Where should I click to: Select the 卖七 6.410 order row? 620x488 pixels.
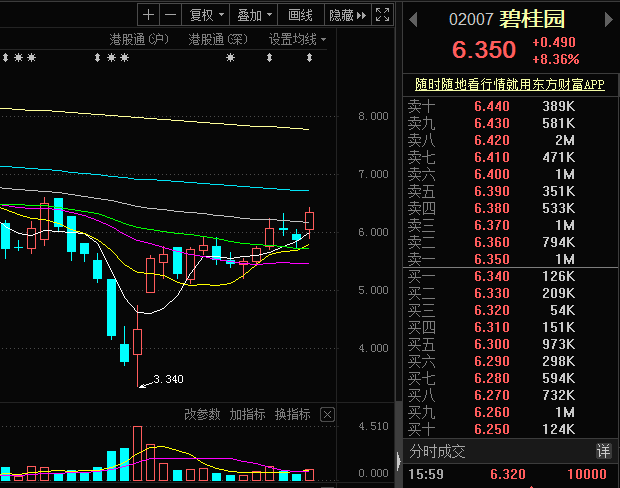pyautogui.click(x=510, y=157)
